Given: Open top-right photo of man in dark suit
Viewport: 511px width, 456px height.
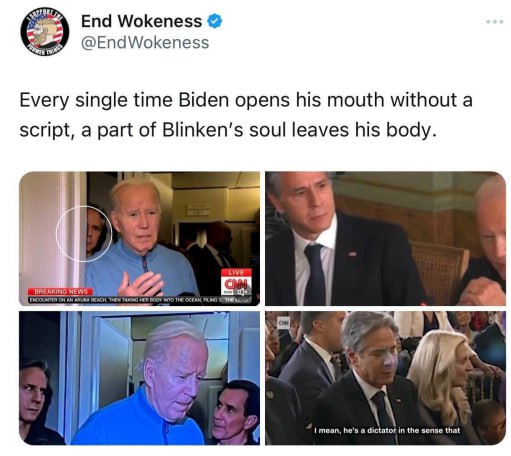Looking at the screenshot, I should (x=386, y=238).
